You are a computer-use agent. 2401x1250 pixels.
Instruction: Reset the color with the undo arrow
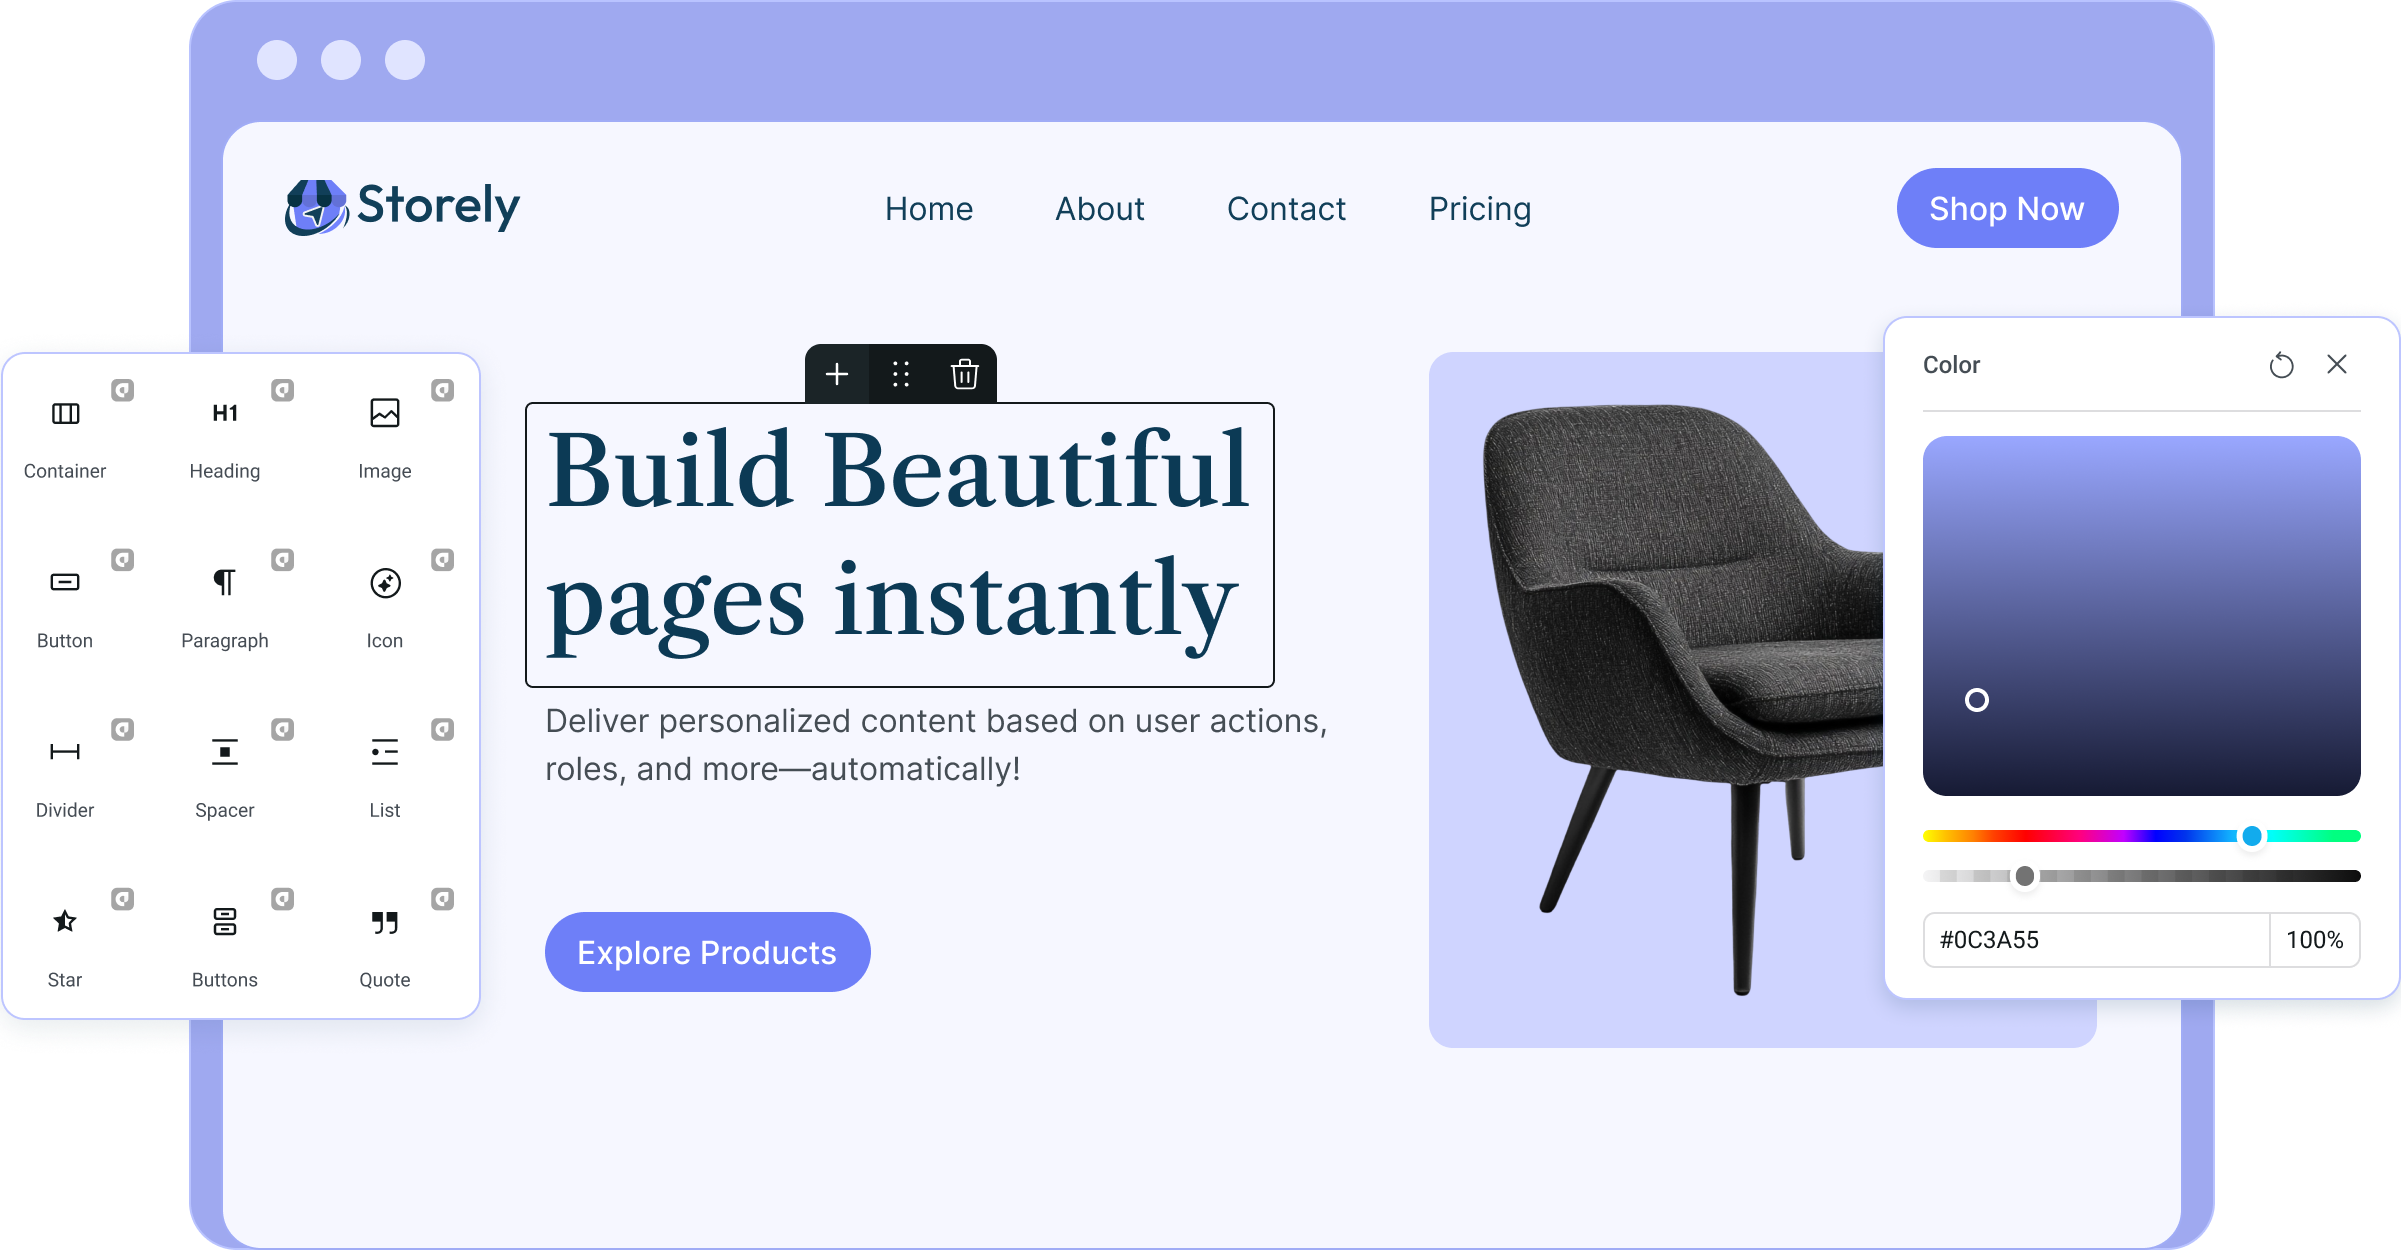pyautogui.click(x=2281, y=365)
